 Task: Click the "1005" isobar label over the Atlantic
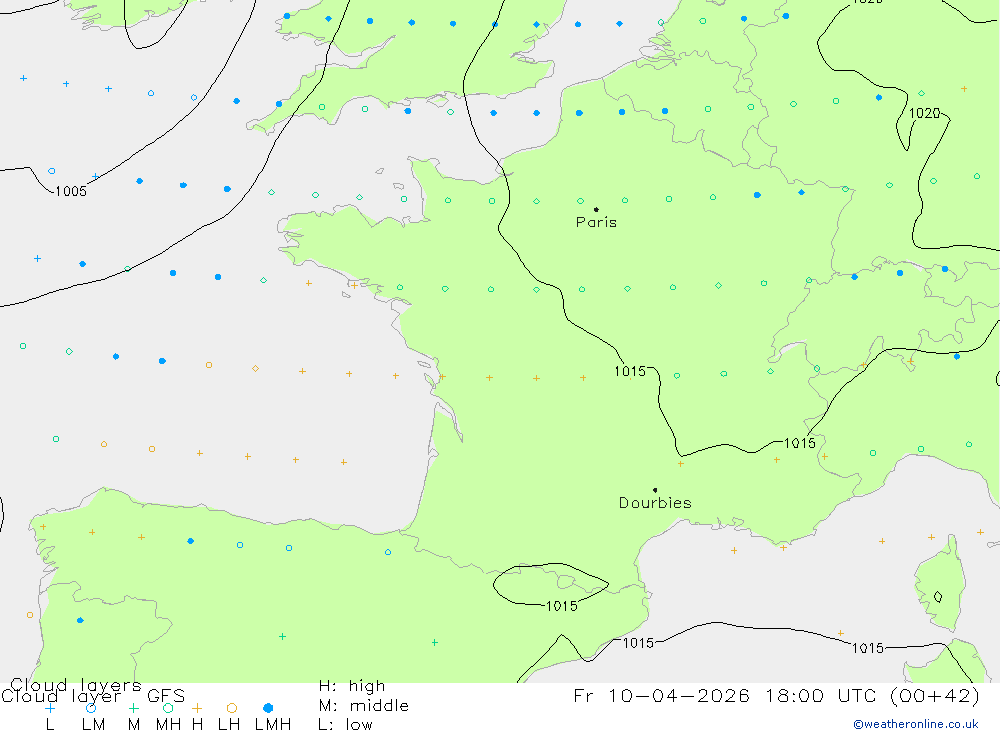pyautogui.click(x=71, y=191)
